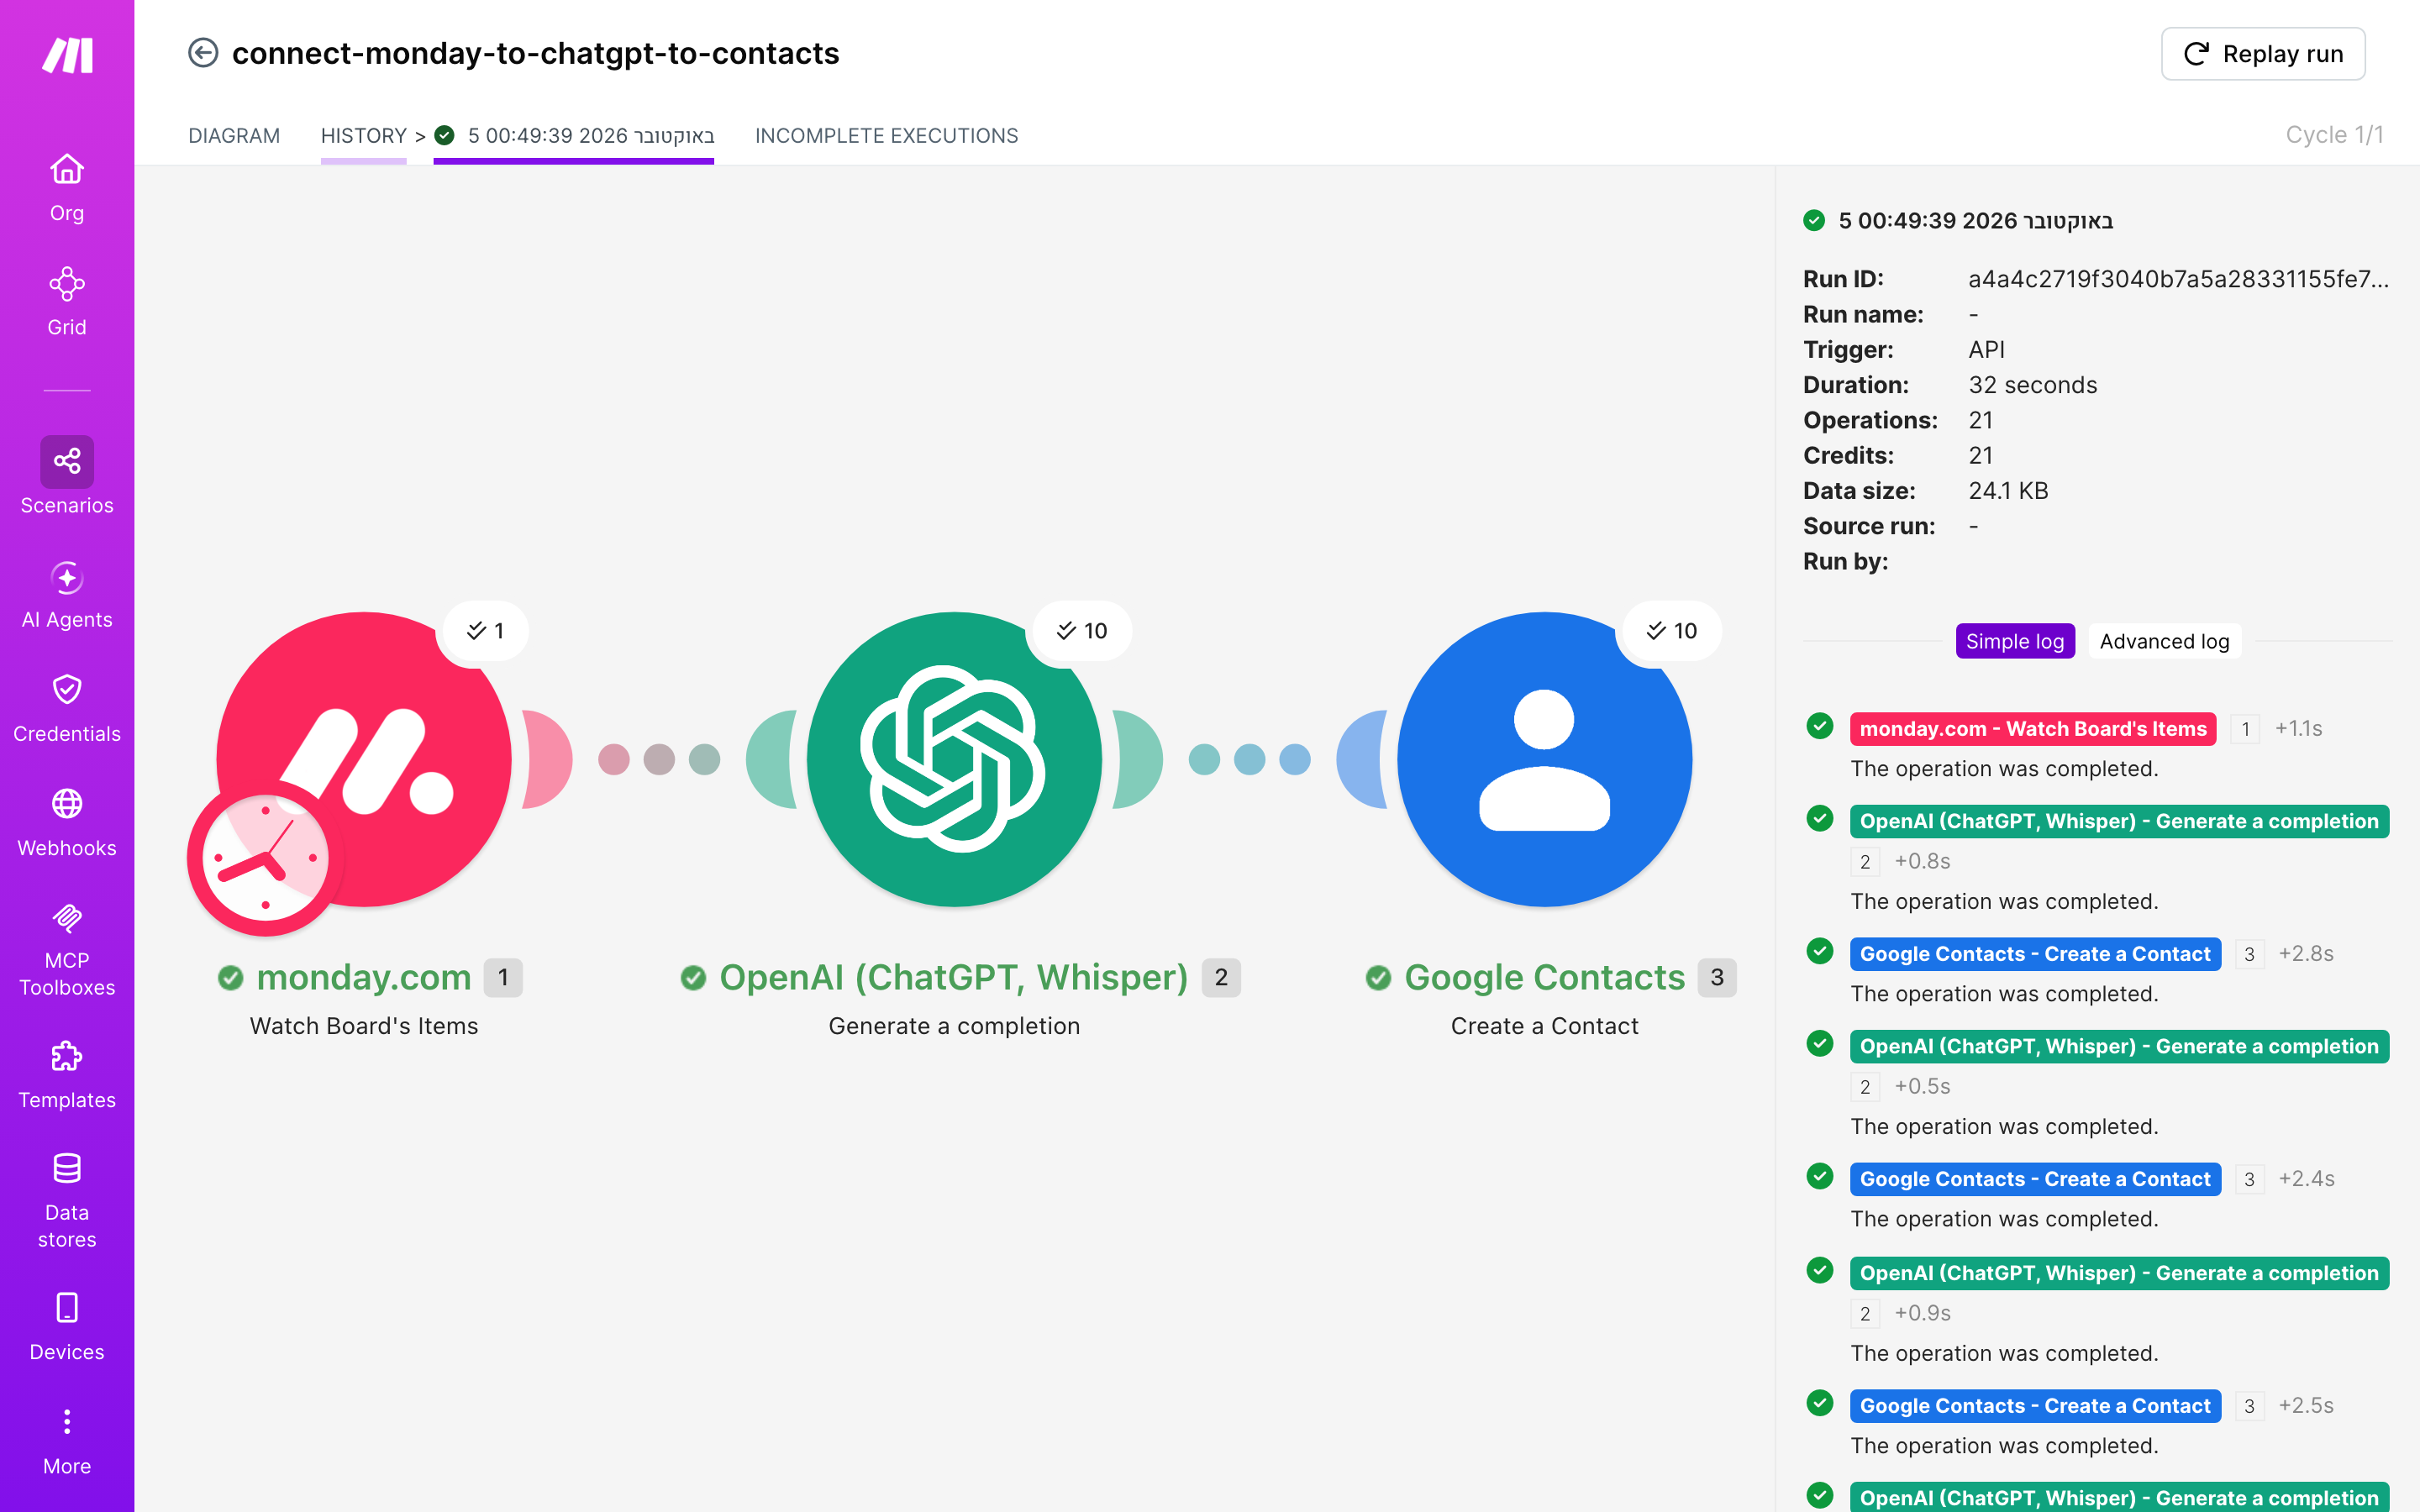Select the Google Contacts module circle
This screenshot has height=1512, width=2420.
click(1544, 759)
